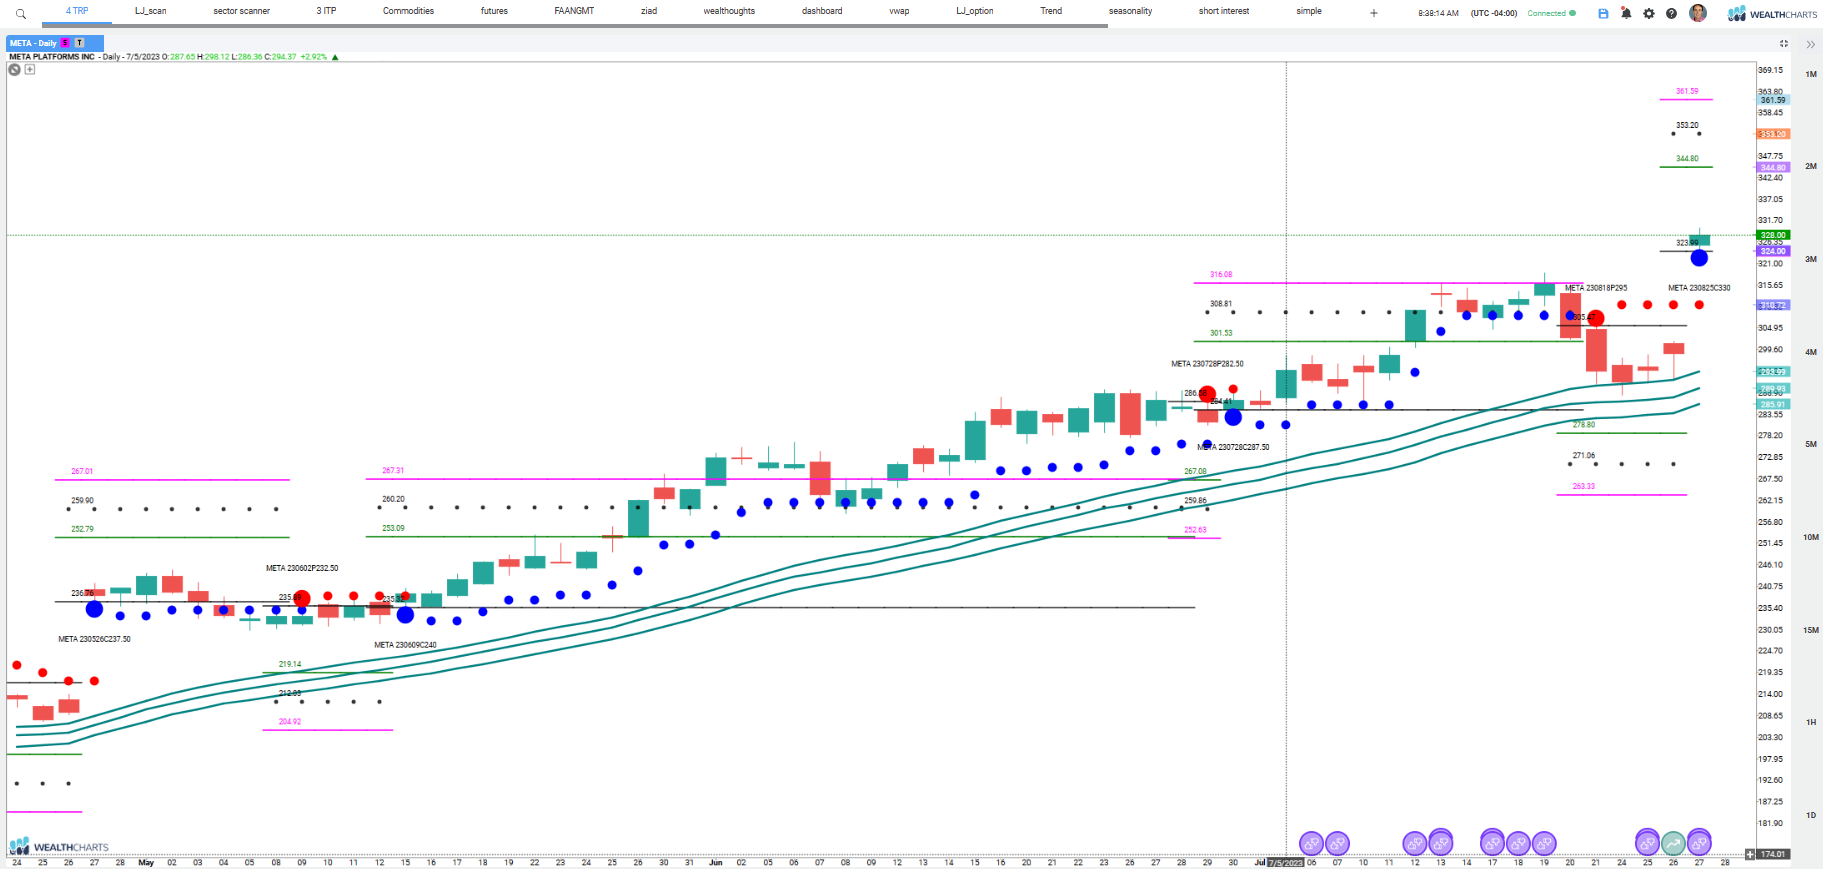Expand the indicator list plus box
The image size is (1823, 869).
30,69
